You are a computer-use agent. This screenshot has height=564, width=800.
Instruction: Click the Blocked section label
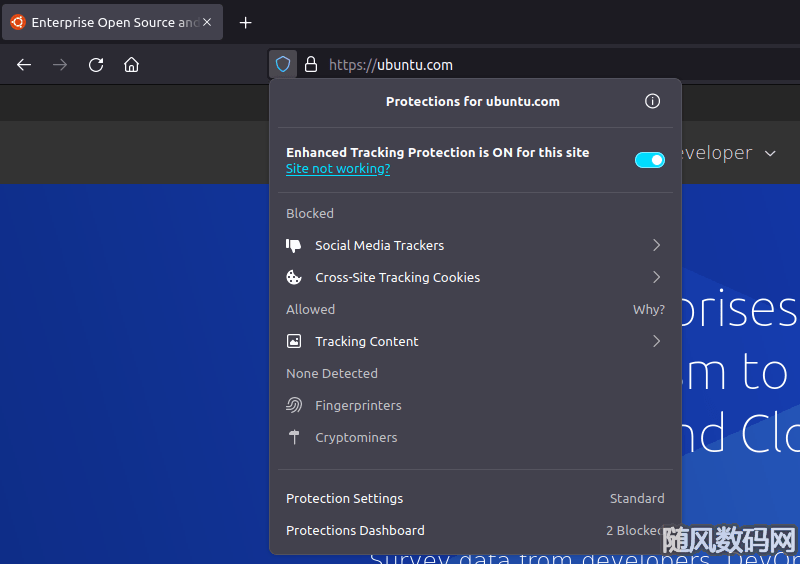point(310,213)
